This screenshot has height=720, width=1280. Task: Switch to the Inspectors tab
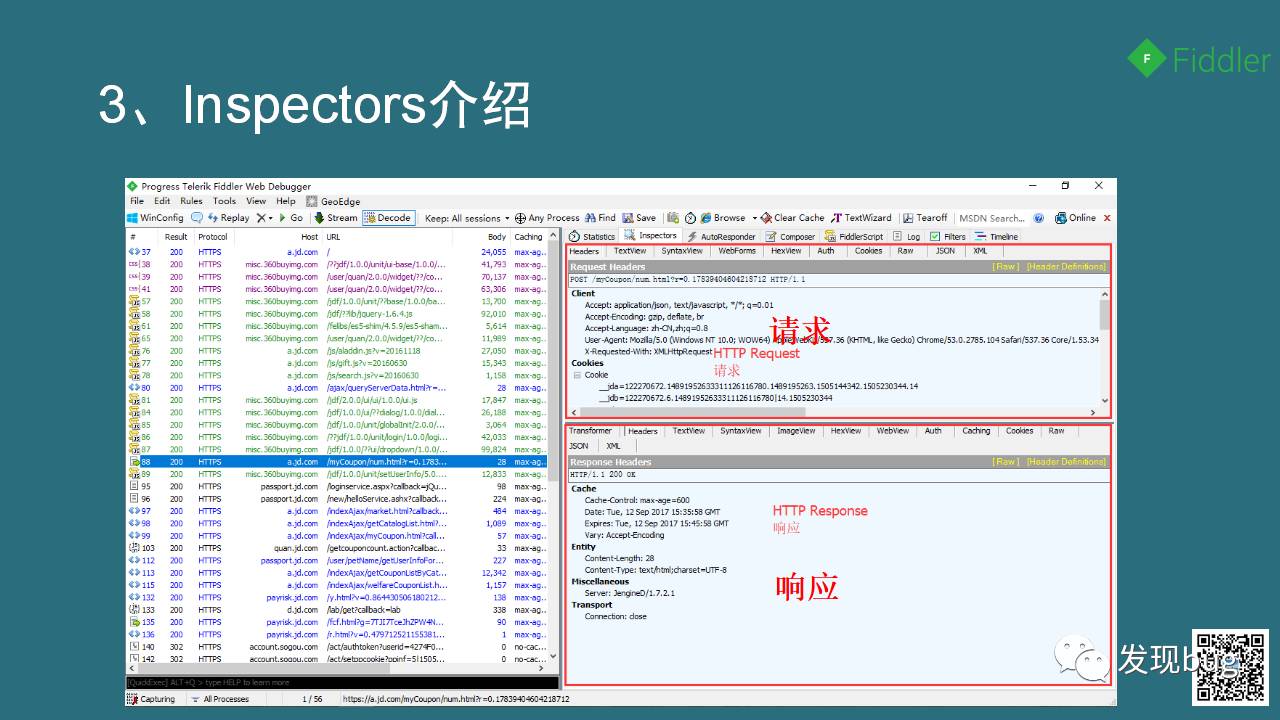(651, 236)
